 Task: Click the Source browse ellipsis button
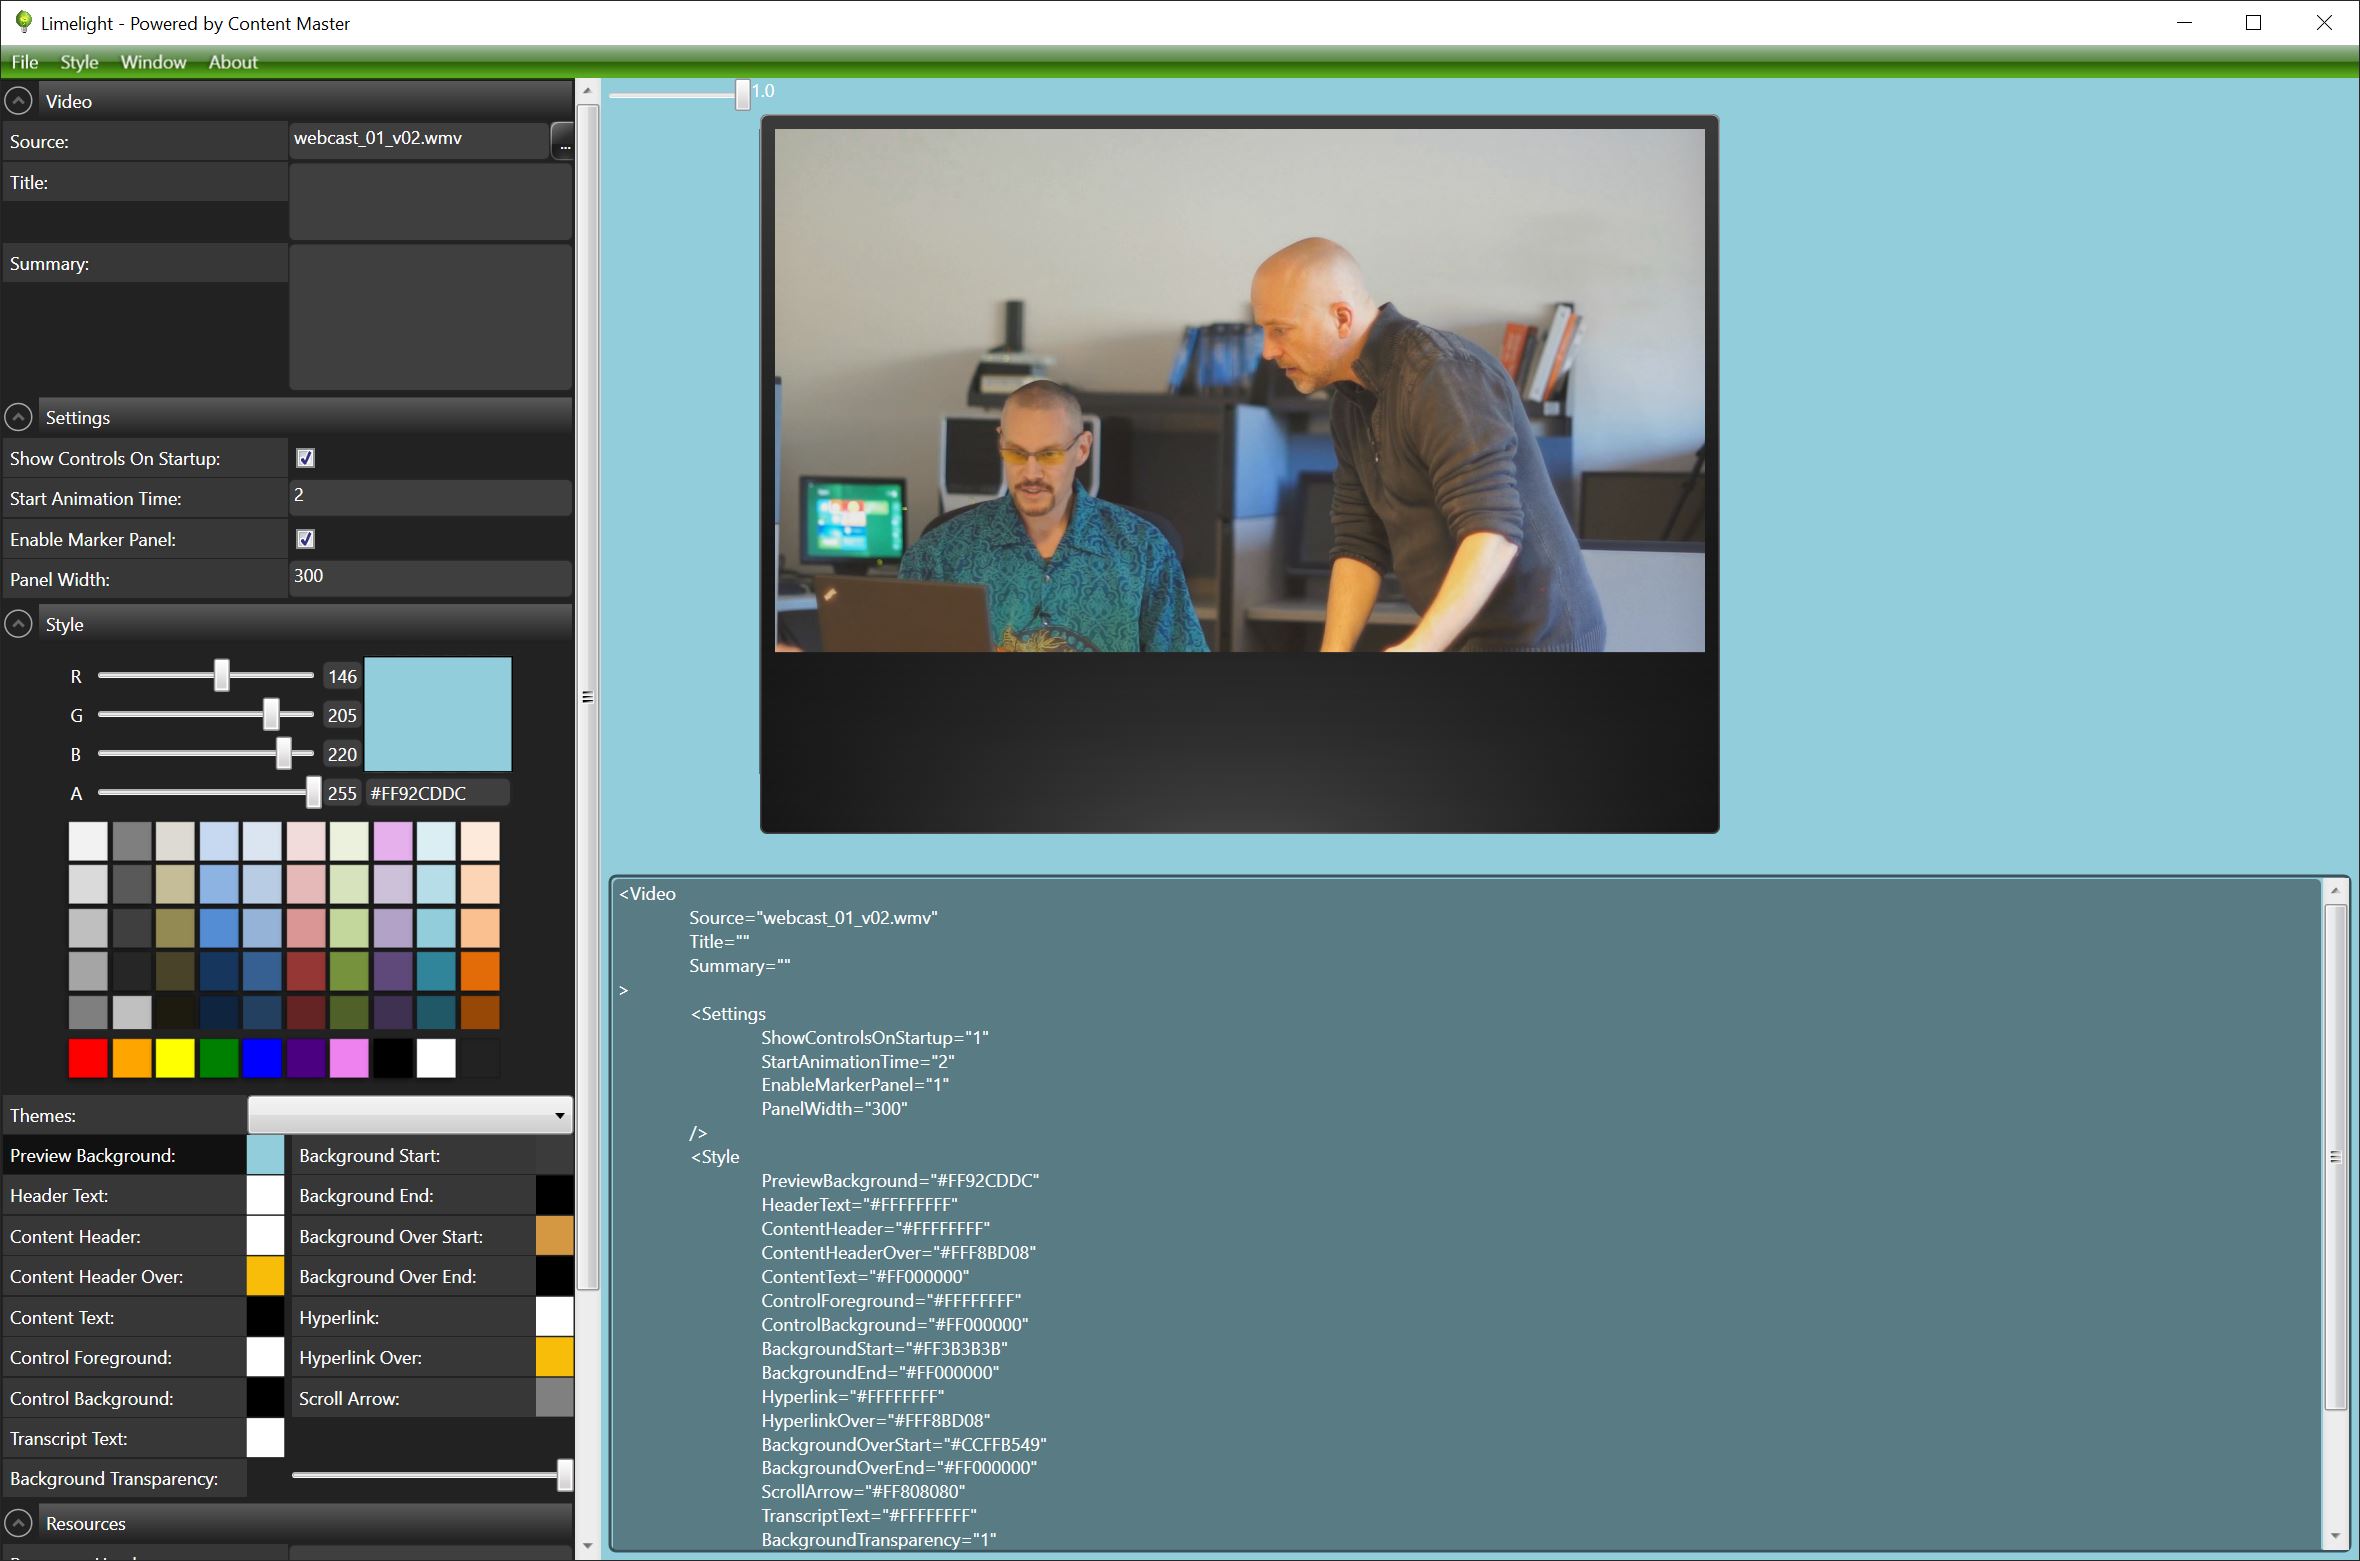(x=563, y=142)
